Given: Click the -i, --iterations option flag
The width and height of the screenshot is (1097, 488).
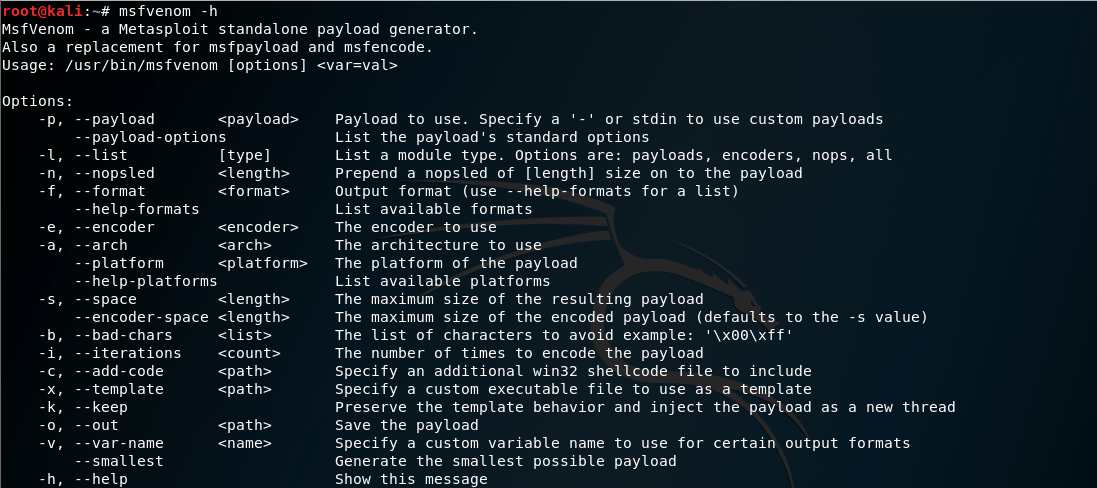Looking at the screenshot, I should pos(110,353).
